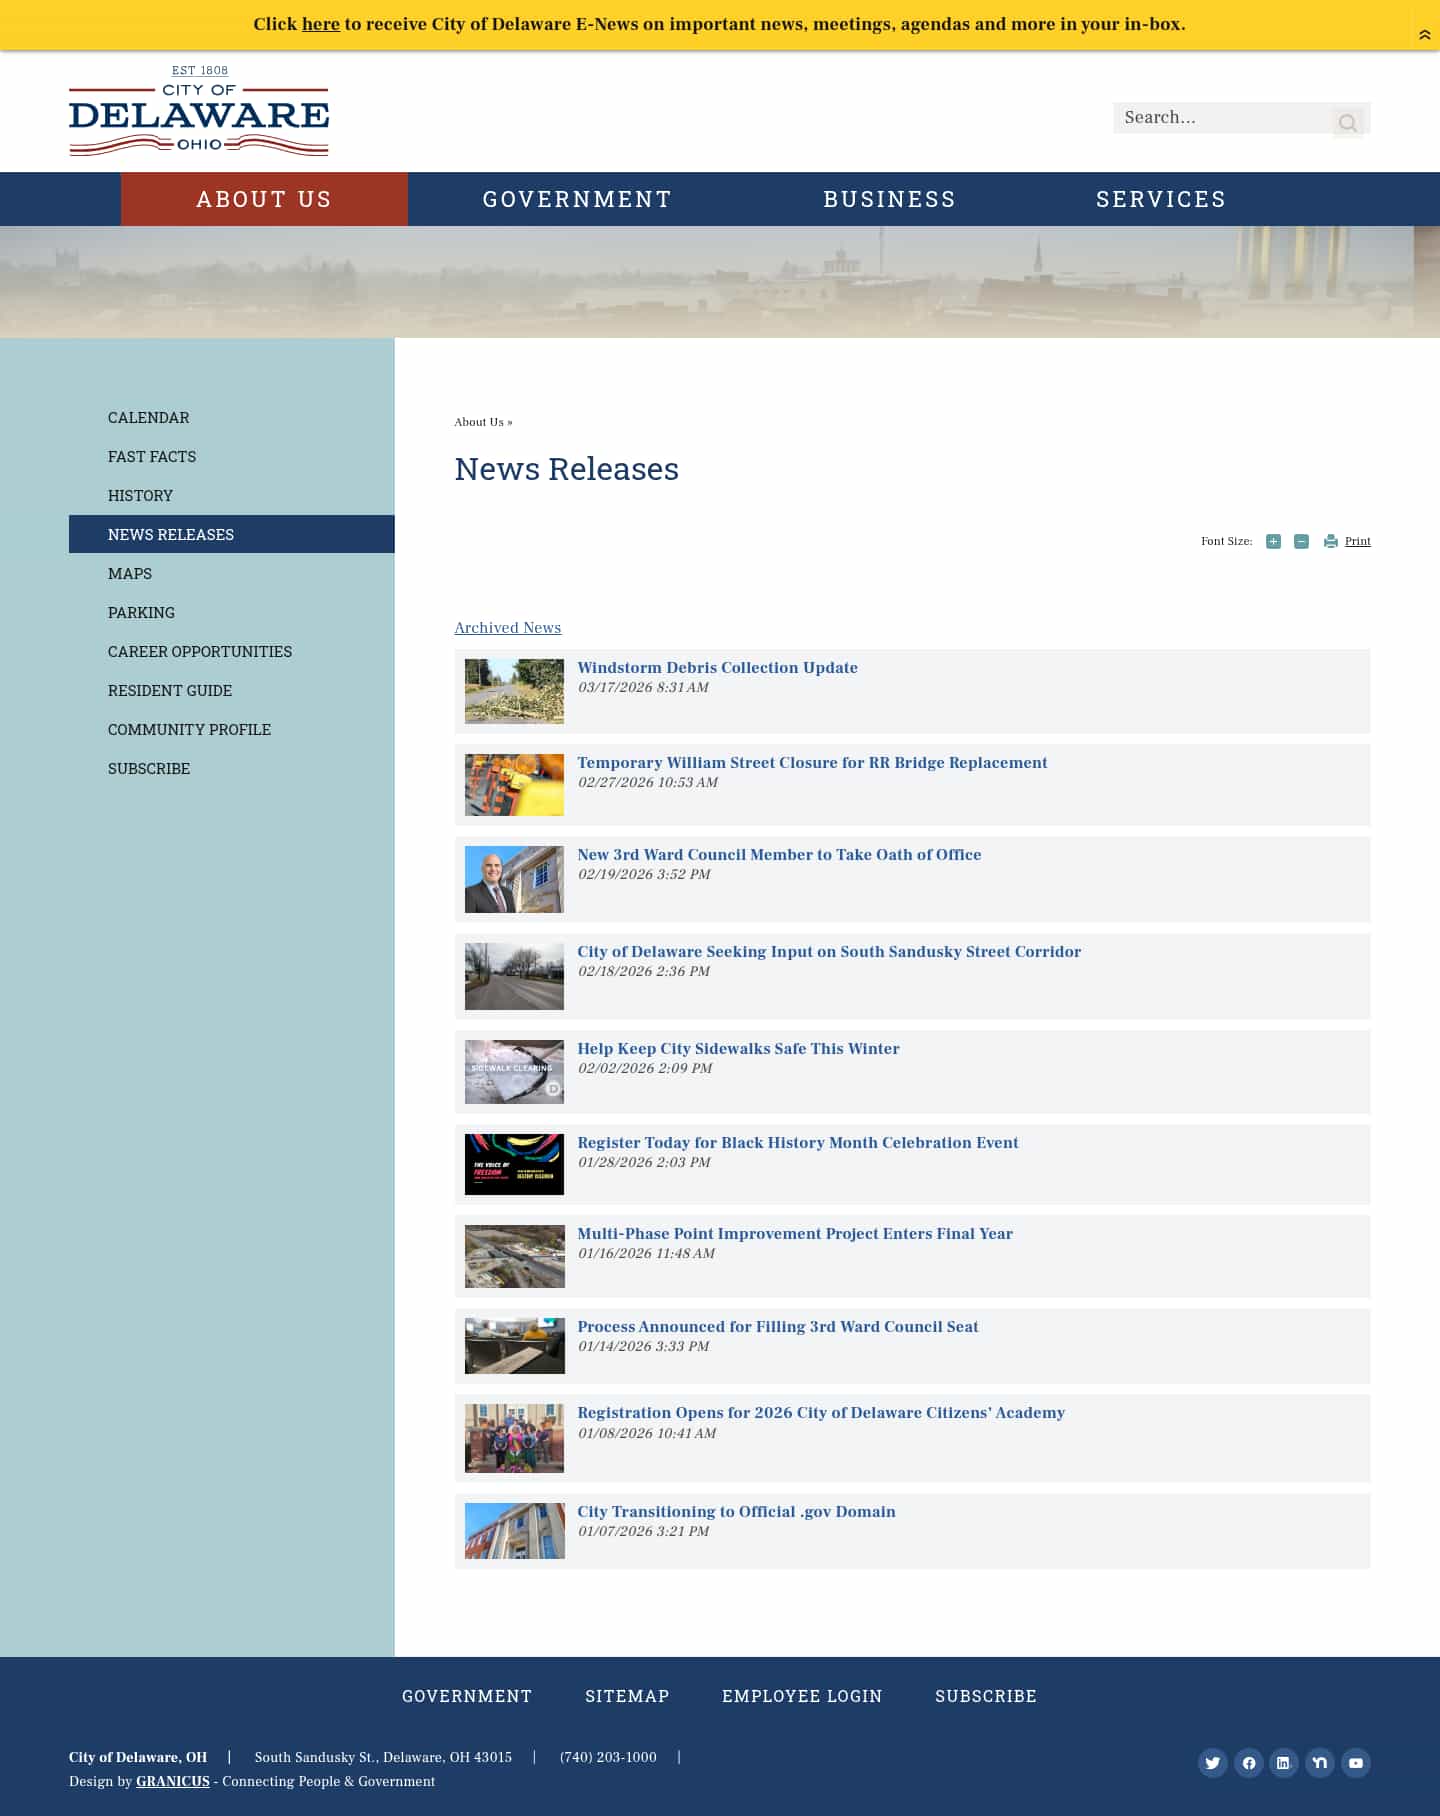
Task: Click the Citizens' Academy group photo thumbnail
Action: [x=514, y=1438]
